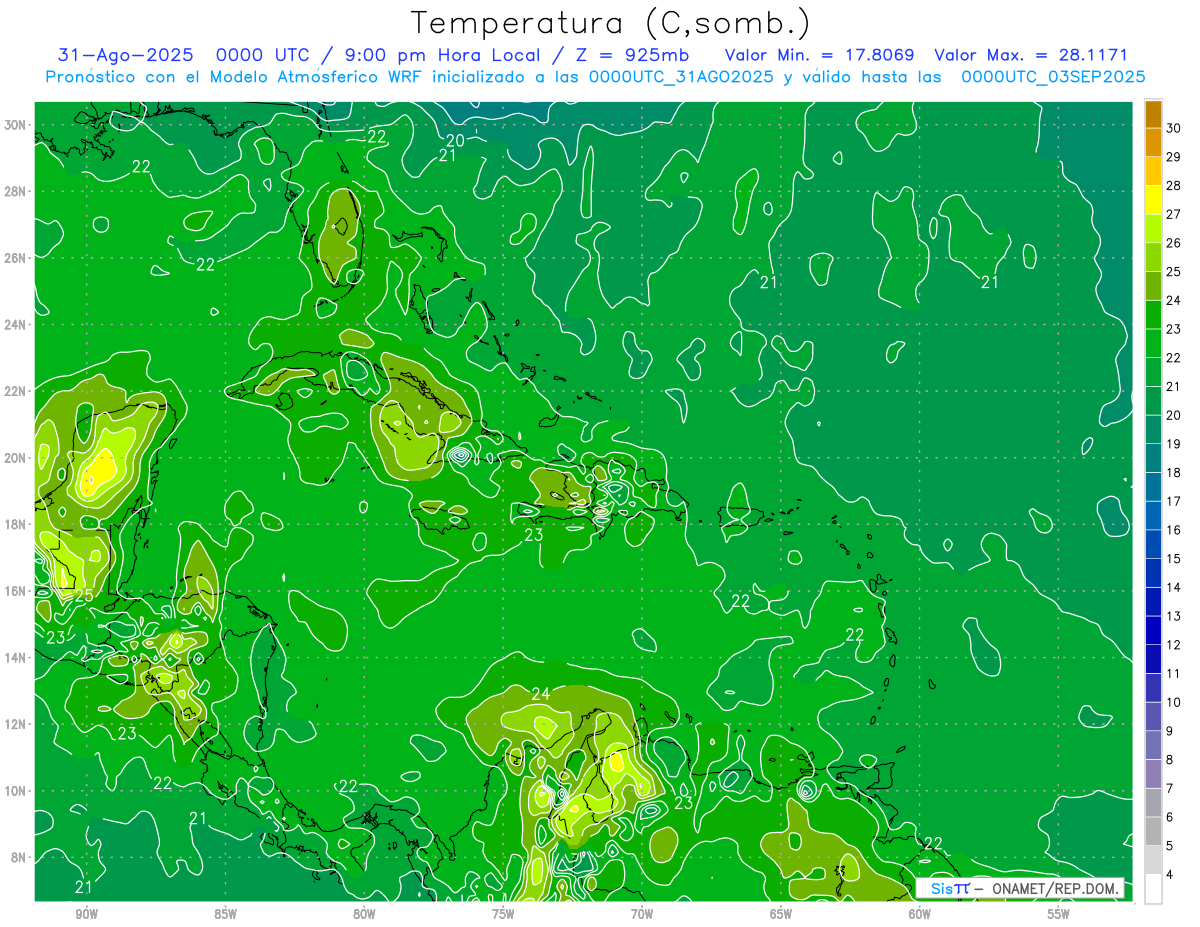Click longitude axis label "65W"

coord(781,914)
